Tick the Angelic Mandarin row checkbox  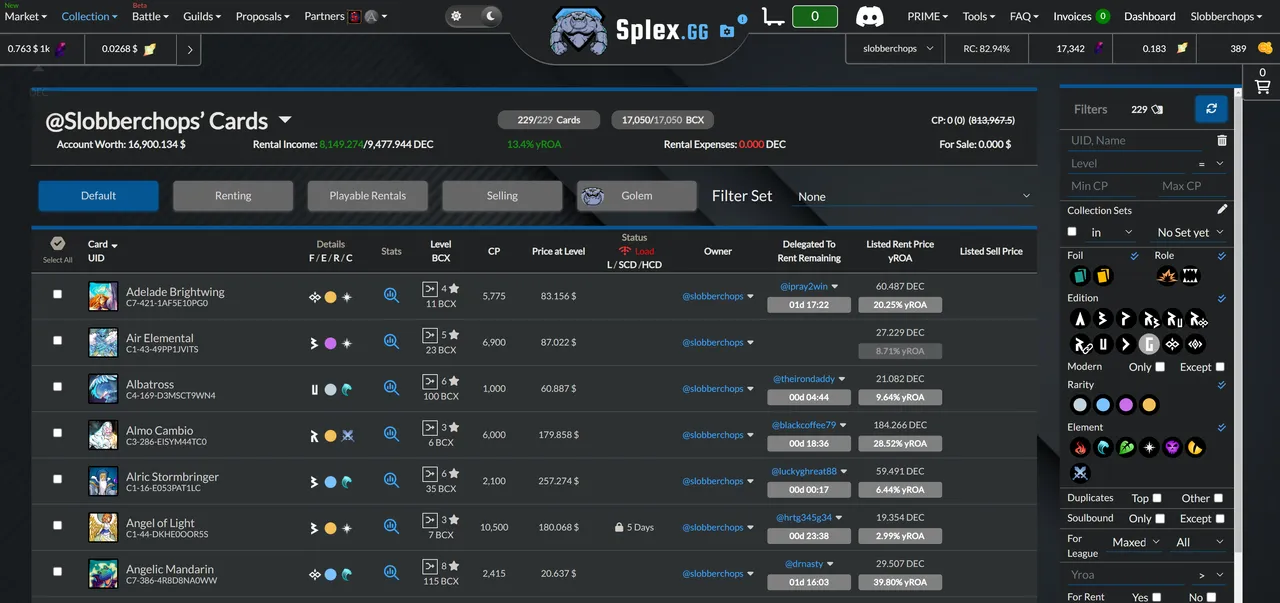(x=57, y=572)
